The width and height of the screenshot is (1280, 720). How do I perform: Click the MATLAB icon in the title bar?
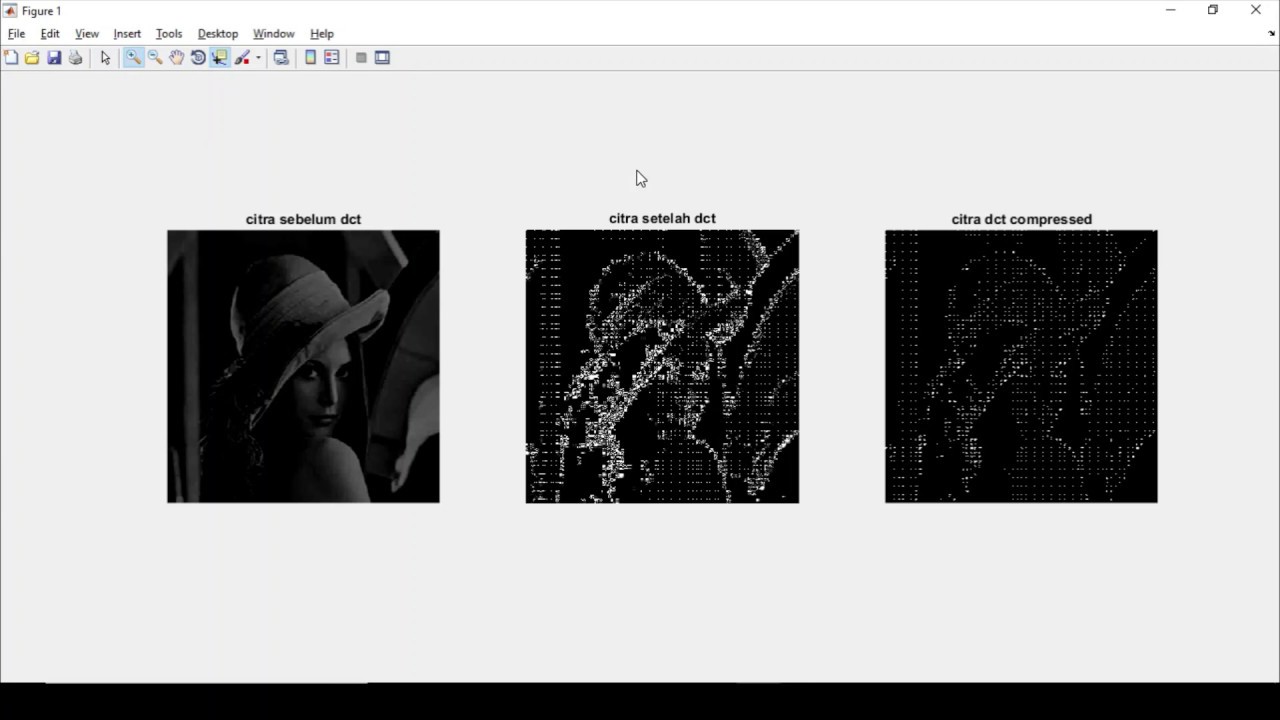point(11,11)
